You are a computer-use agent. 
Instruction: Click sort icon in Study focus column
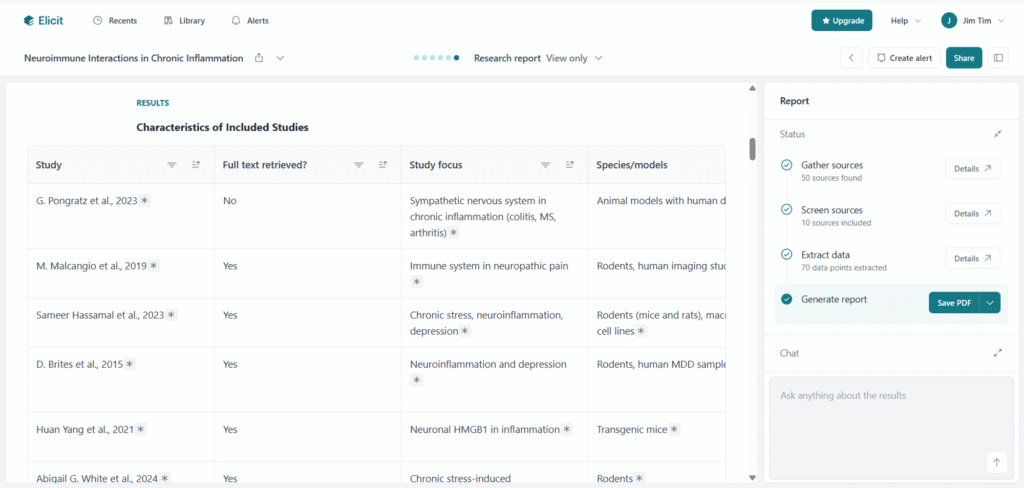pyautogui.click(x=569, y=165)
